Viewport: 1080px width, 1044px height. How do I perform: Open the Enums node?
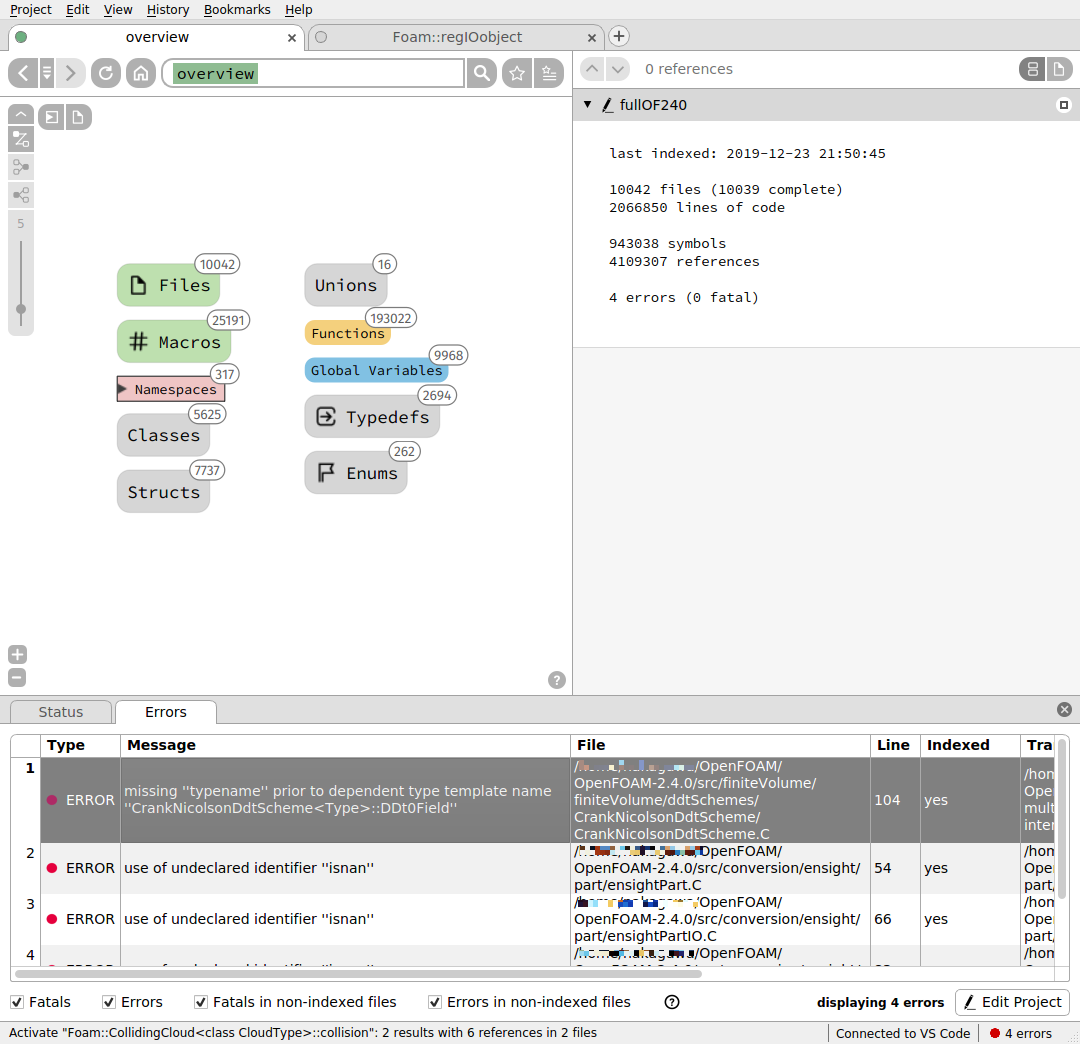tap(355, 473)
